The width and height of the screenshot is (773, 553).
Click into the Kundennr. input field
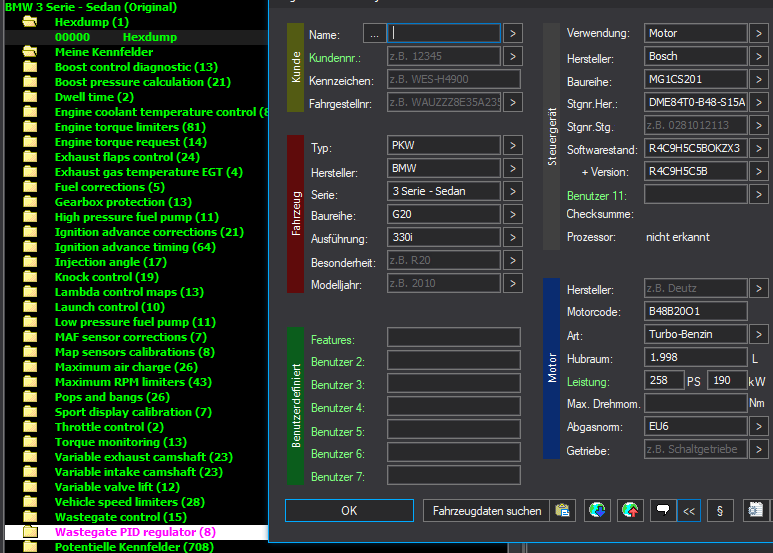(x=444, y=56)
